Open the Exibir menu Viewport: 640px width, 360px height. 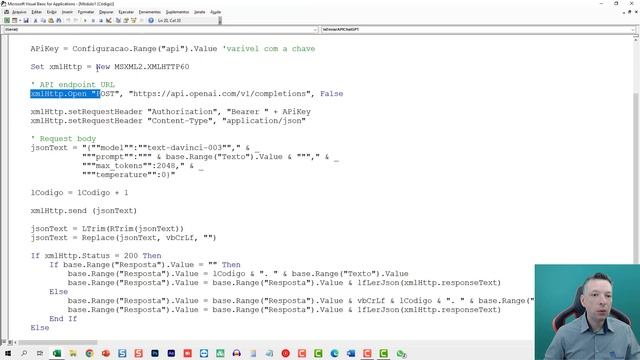pyautogui.click(x=51, y=12)
